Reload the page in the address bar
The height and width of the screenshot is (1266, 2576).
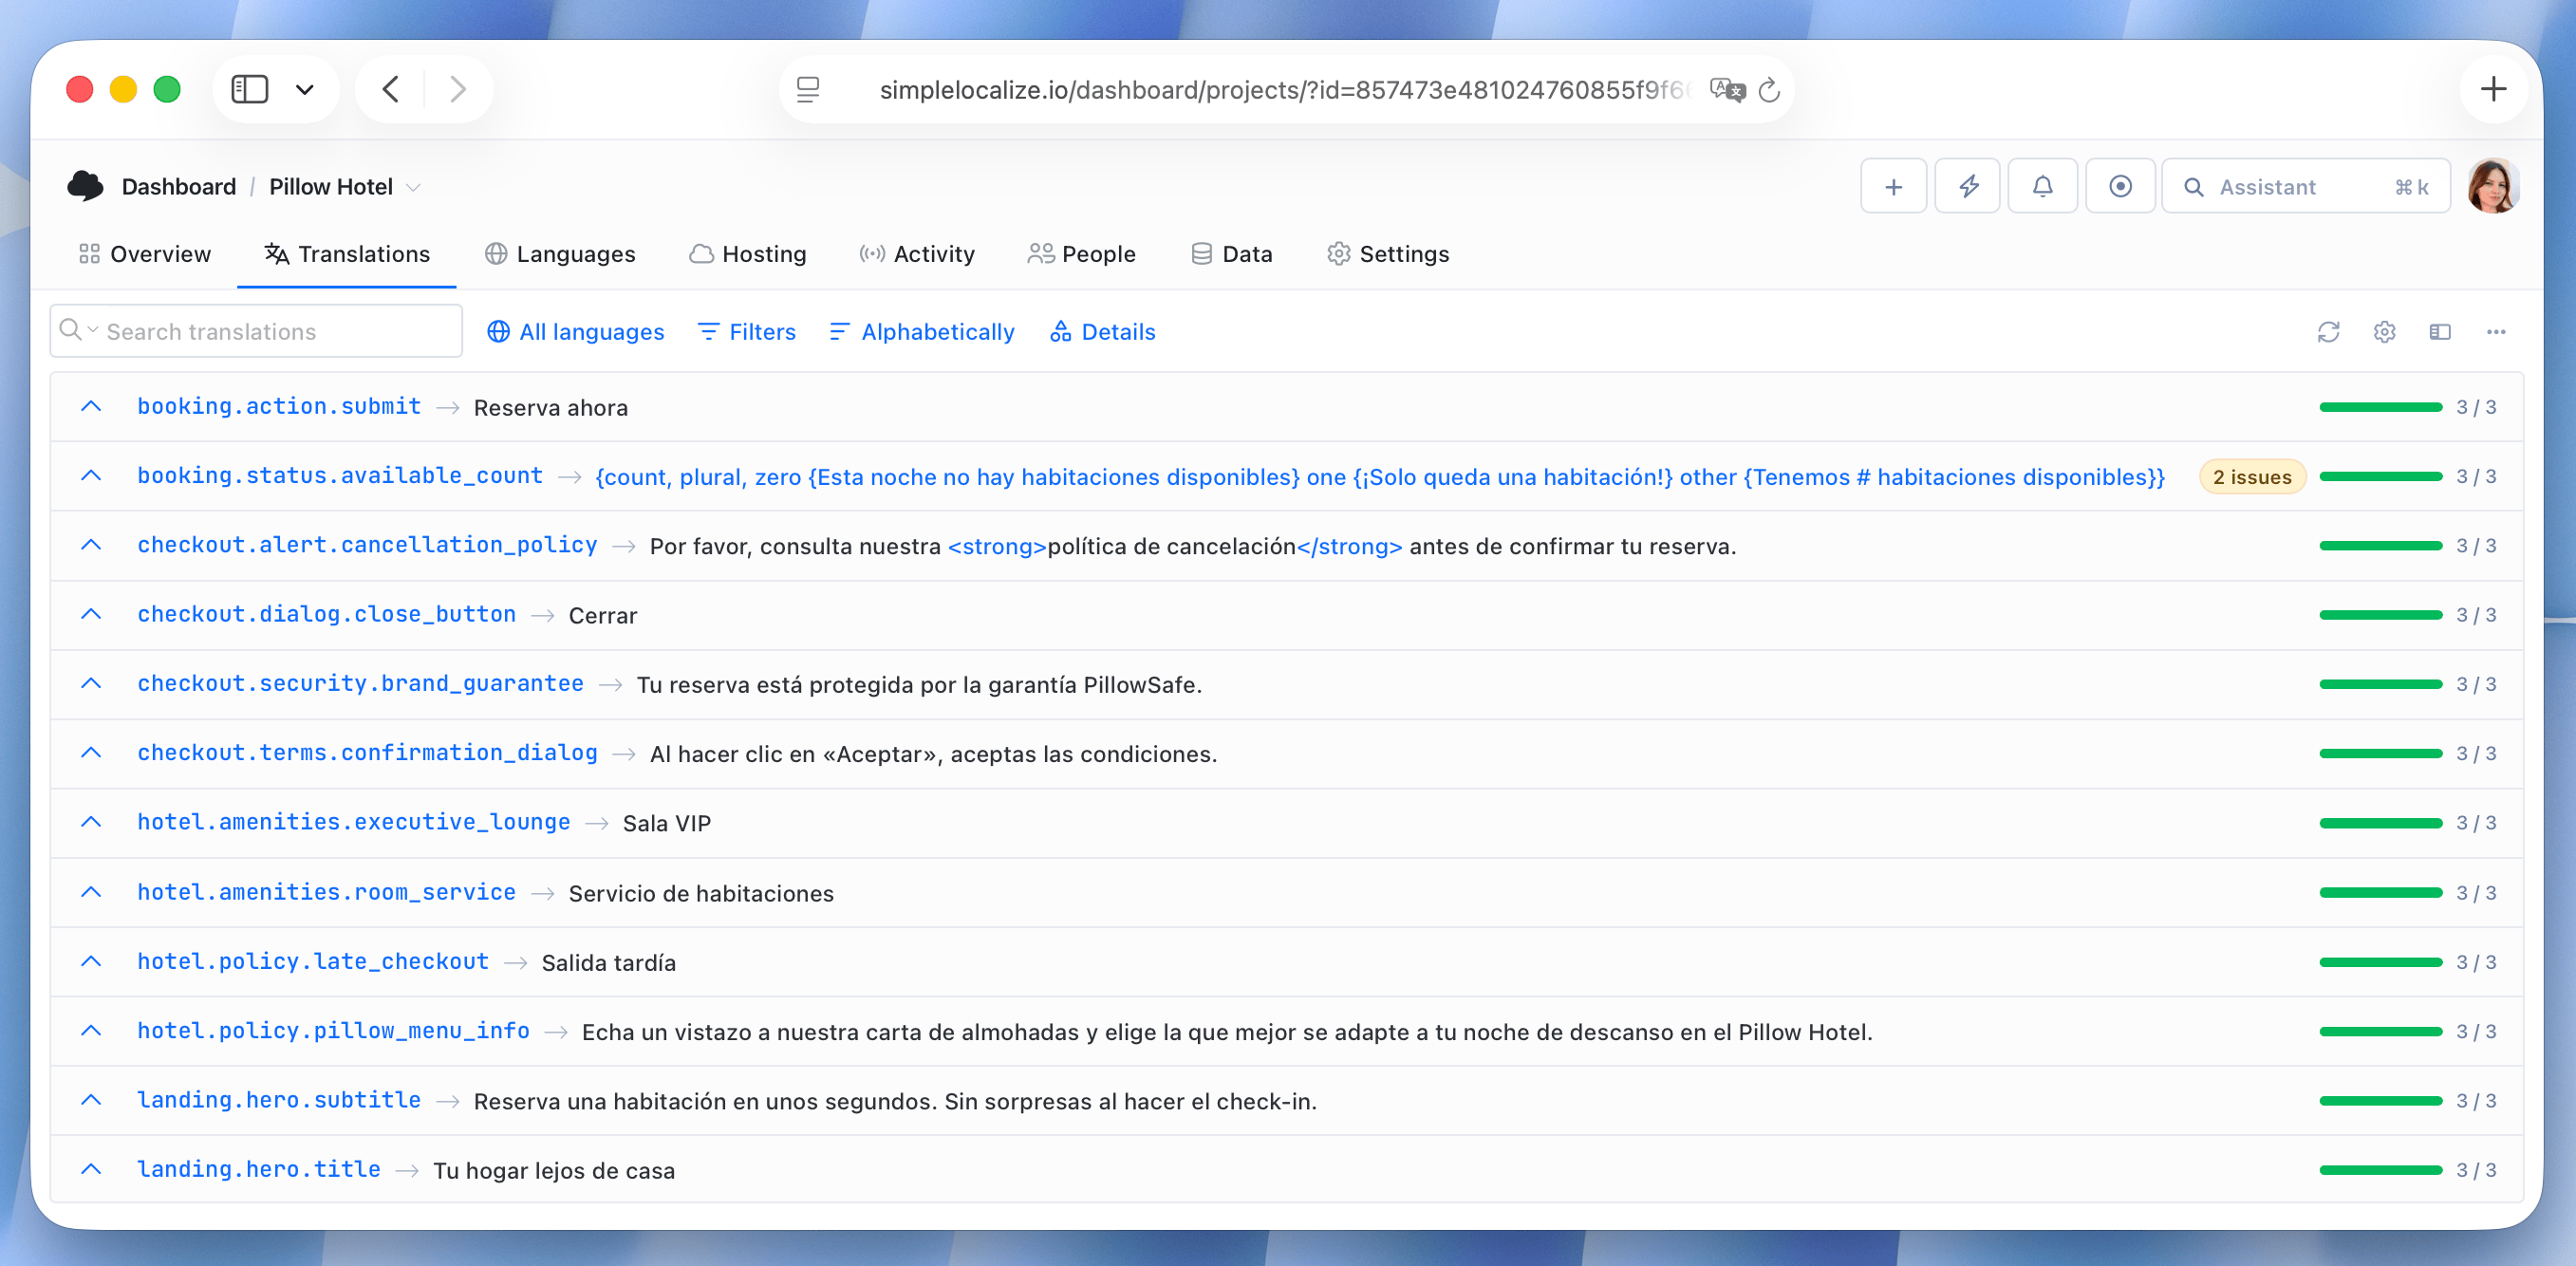tap(1769, 89)
